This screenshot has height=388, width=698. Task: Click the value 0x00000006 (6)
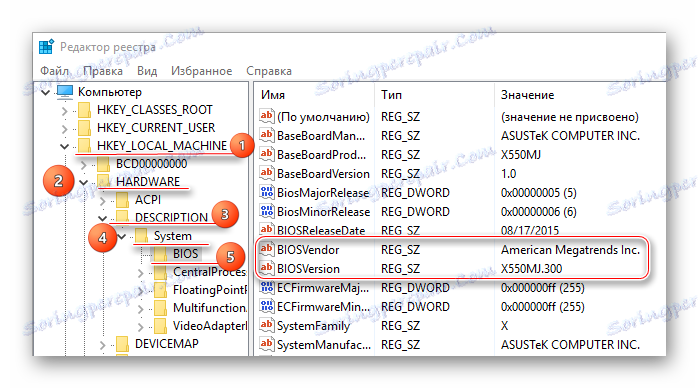pyautogui.click(x=539, y=211)
